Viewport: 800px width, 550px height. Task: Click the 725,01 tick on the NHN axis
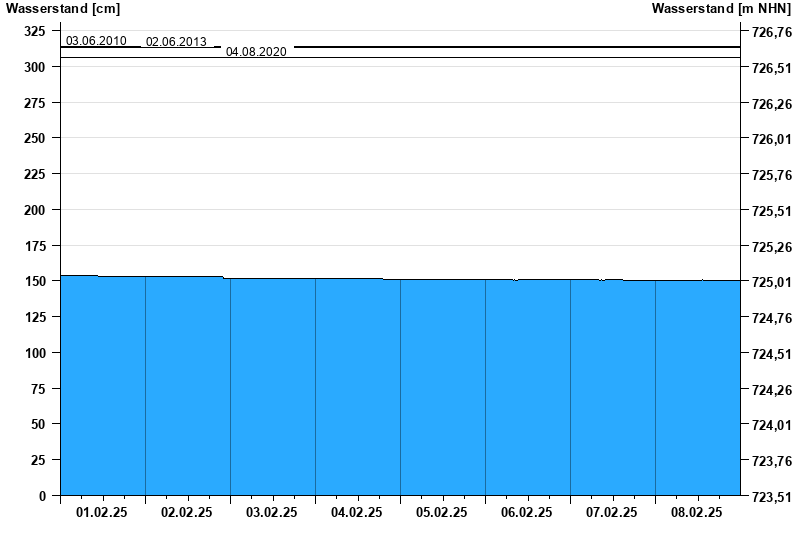(770, 282)
